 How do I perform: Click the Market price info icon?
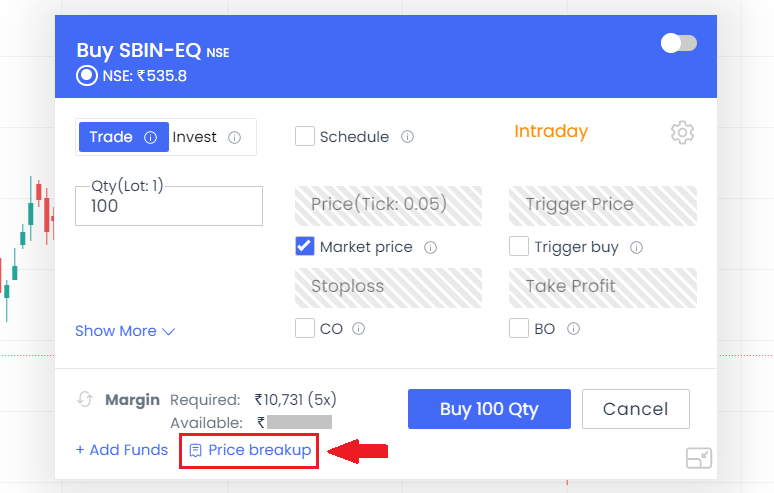point(430,247)
